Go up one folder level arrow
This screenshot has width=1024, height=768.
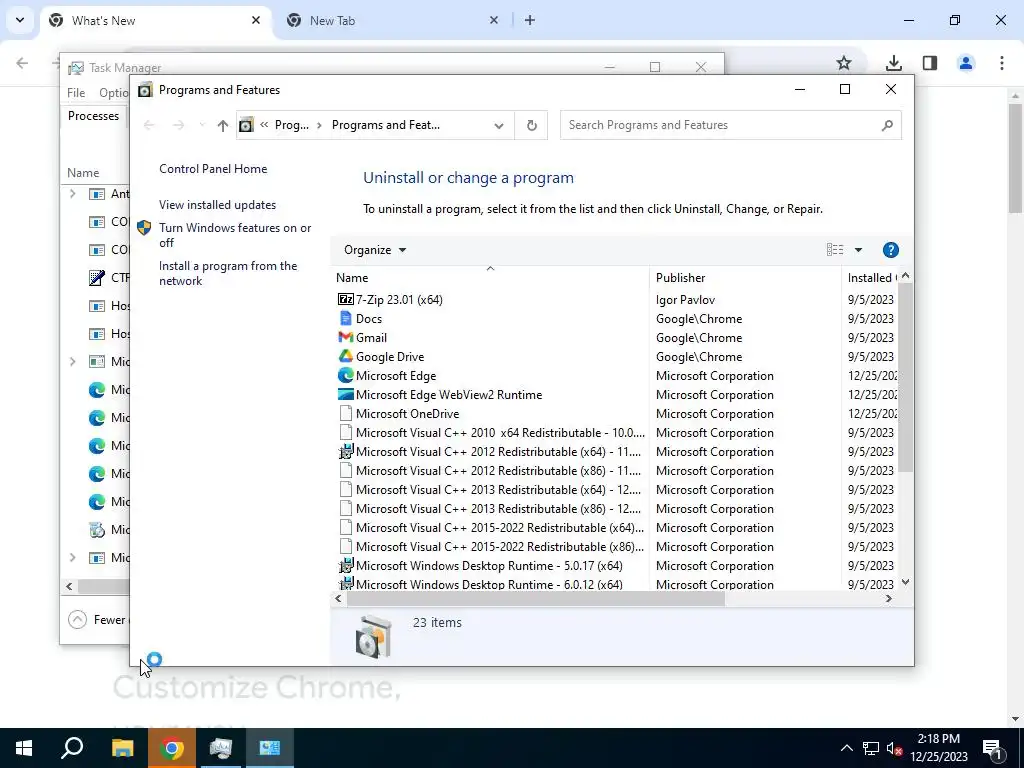(223, 125)
